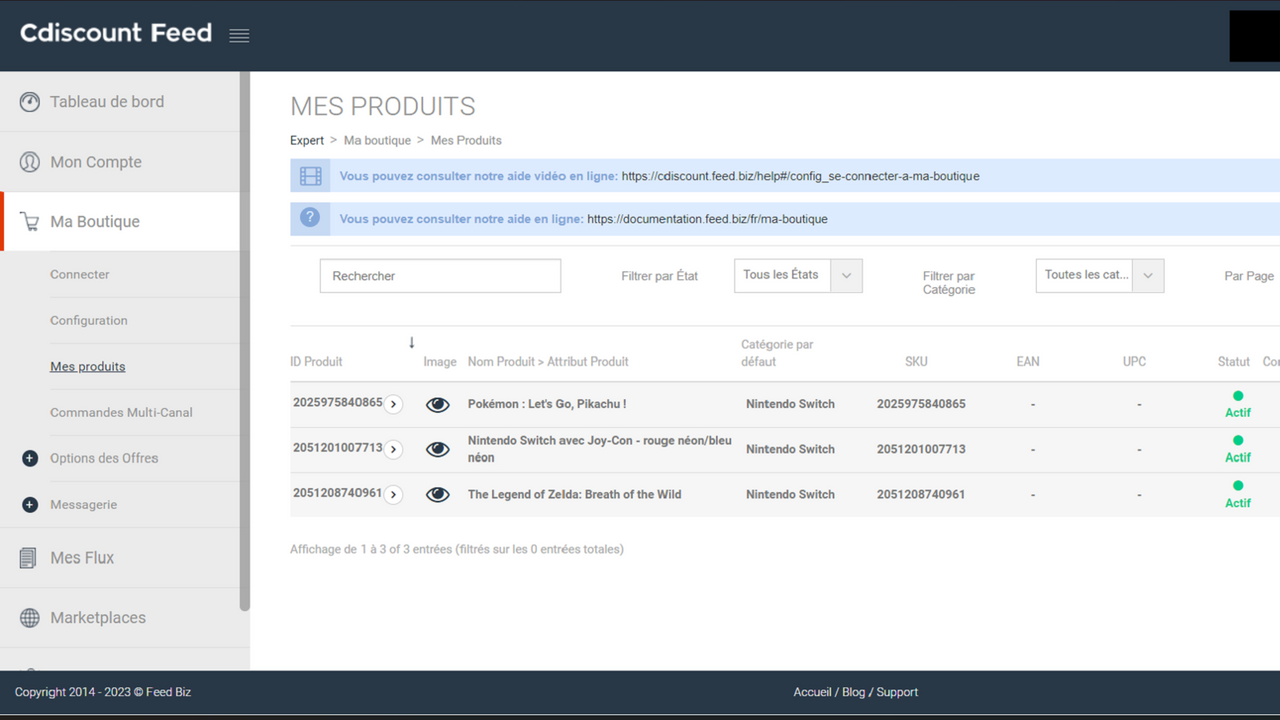
Task: Expand product row 2051208740961
Action: [x=394, y=495]
